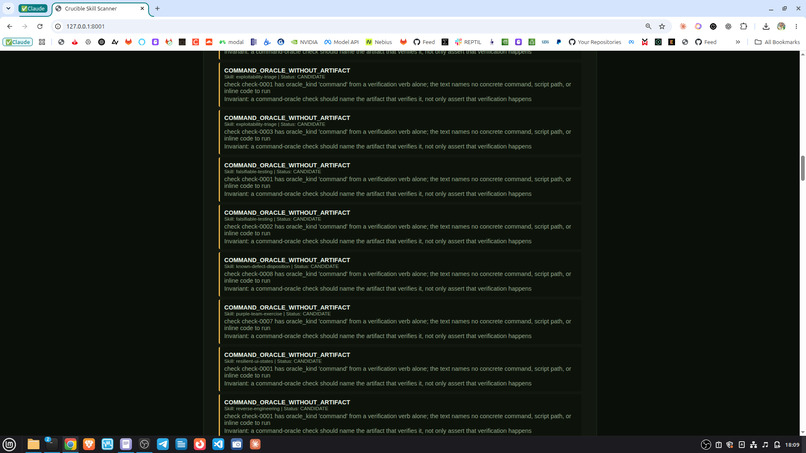806x453 pixels.
Task: Open the Chrome downloads panel
Action: pos(766,26)
